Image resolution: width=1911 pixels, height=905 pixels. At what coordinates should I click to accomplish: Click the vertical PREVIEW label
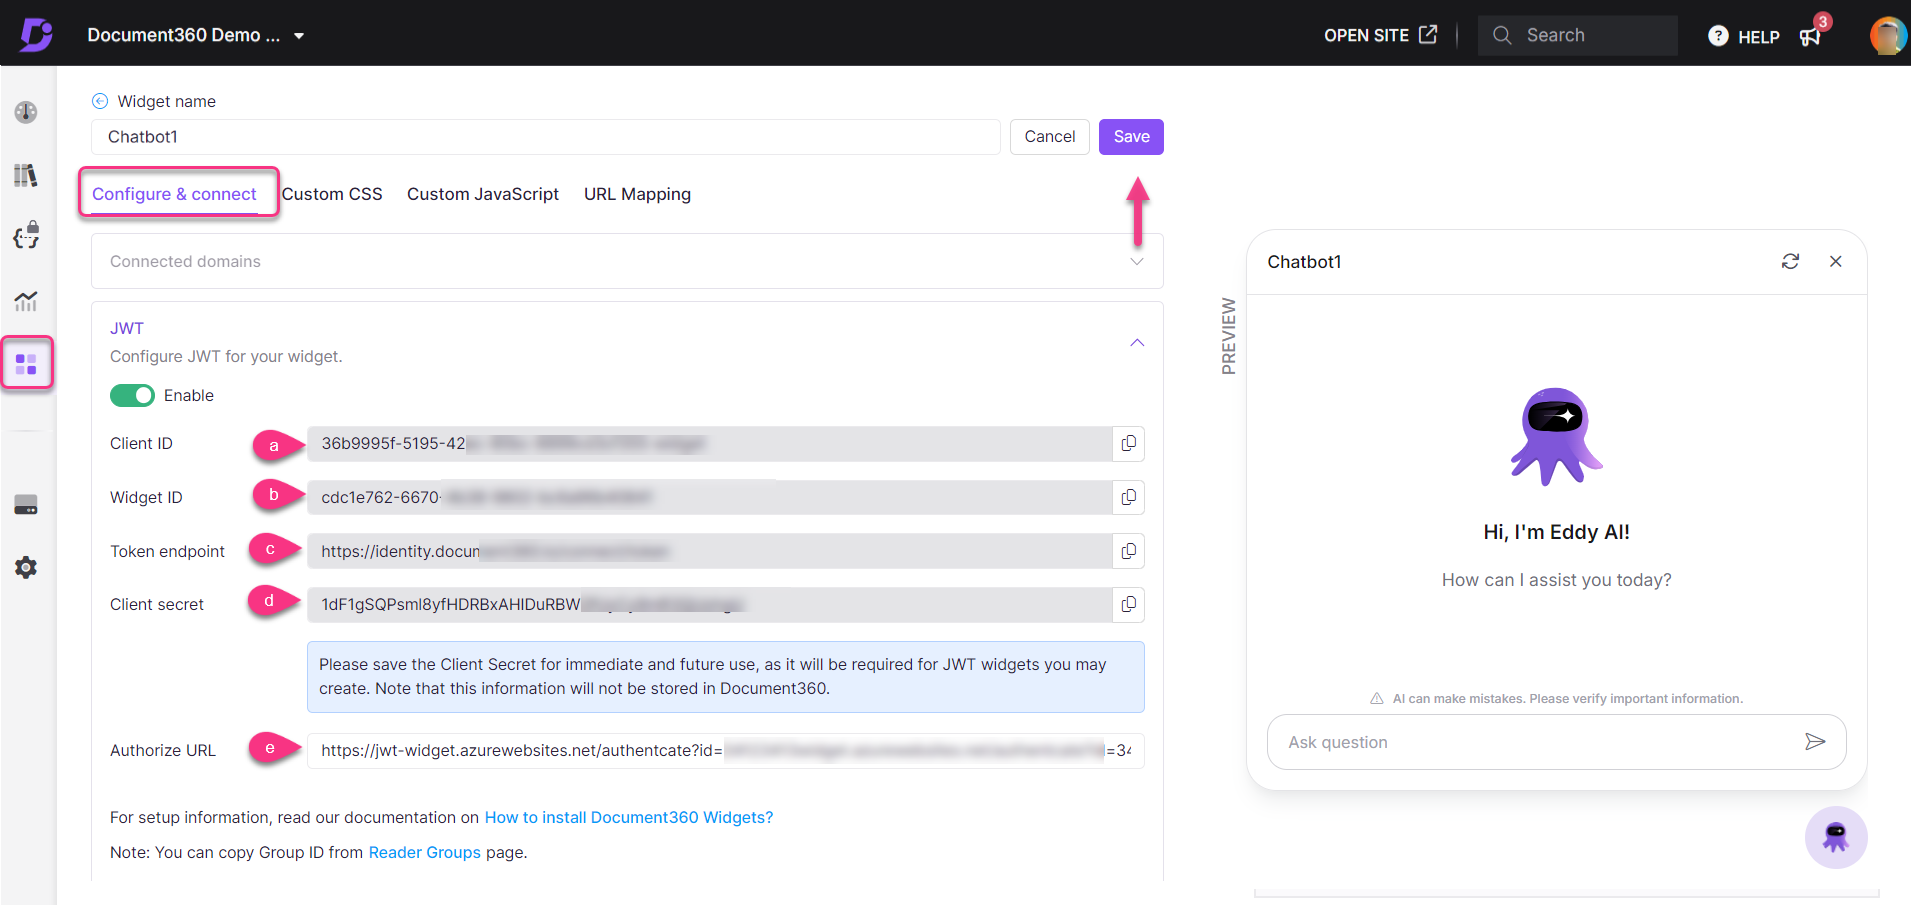pos(1229,336)
